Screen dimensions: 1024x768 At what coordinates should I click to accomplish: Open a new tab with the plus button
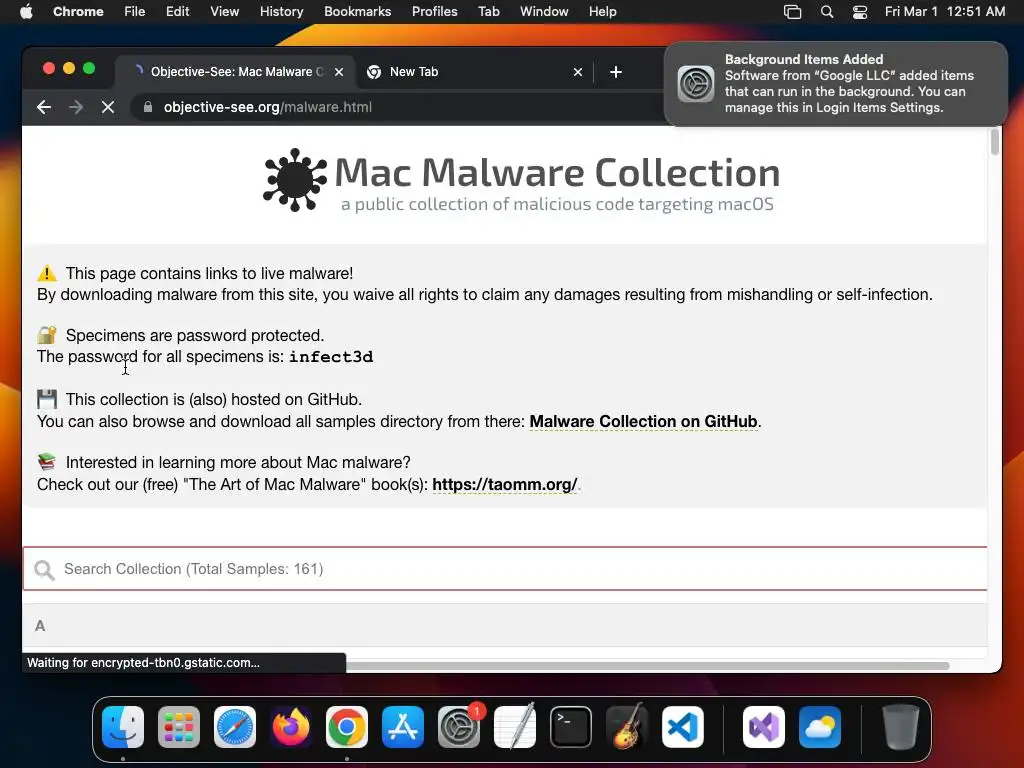coord(616,72)
